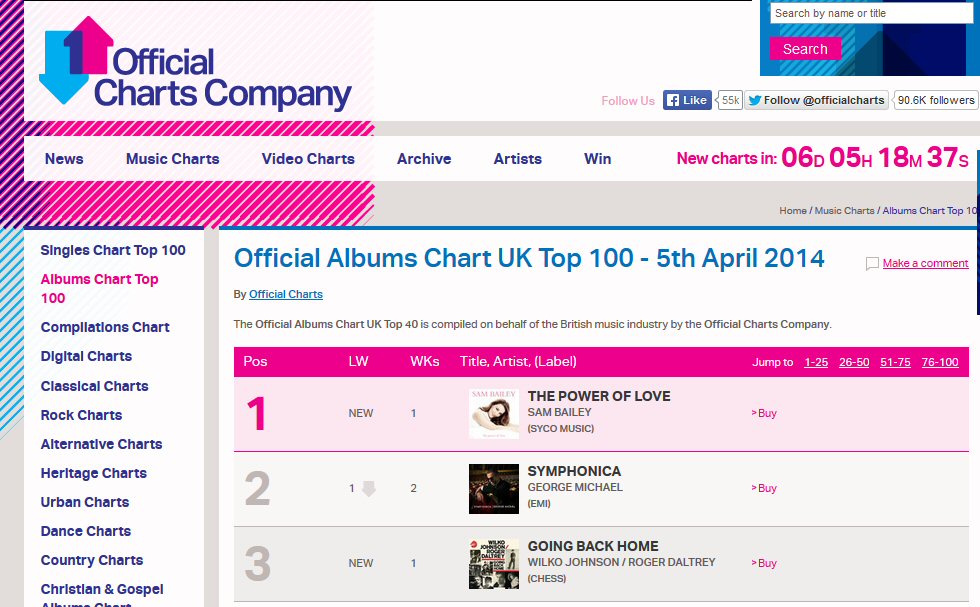Click the Official Charts Company logo
The width and height of the screenshot is (980, 607).
coord(195,63)
